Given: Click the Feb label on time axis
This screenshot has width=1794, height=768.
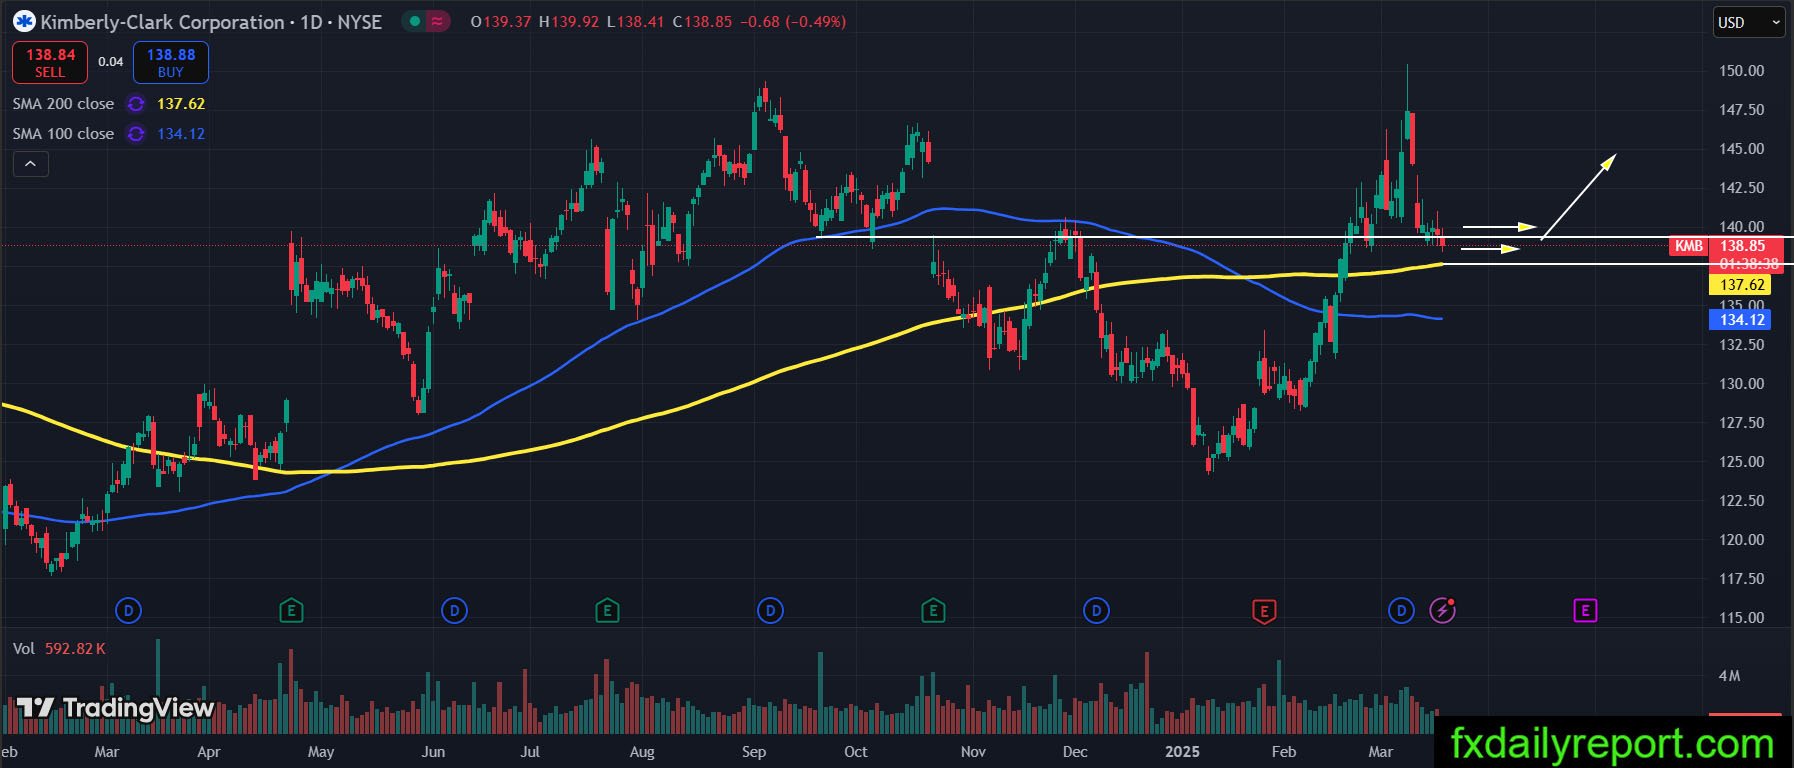Looking at the screenshot, I should (1284, 752).
